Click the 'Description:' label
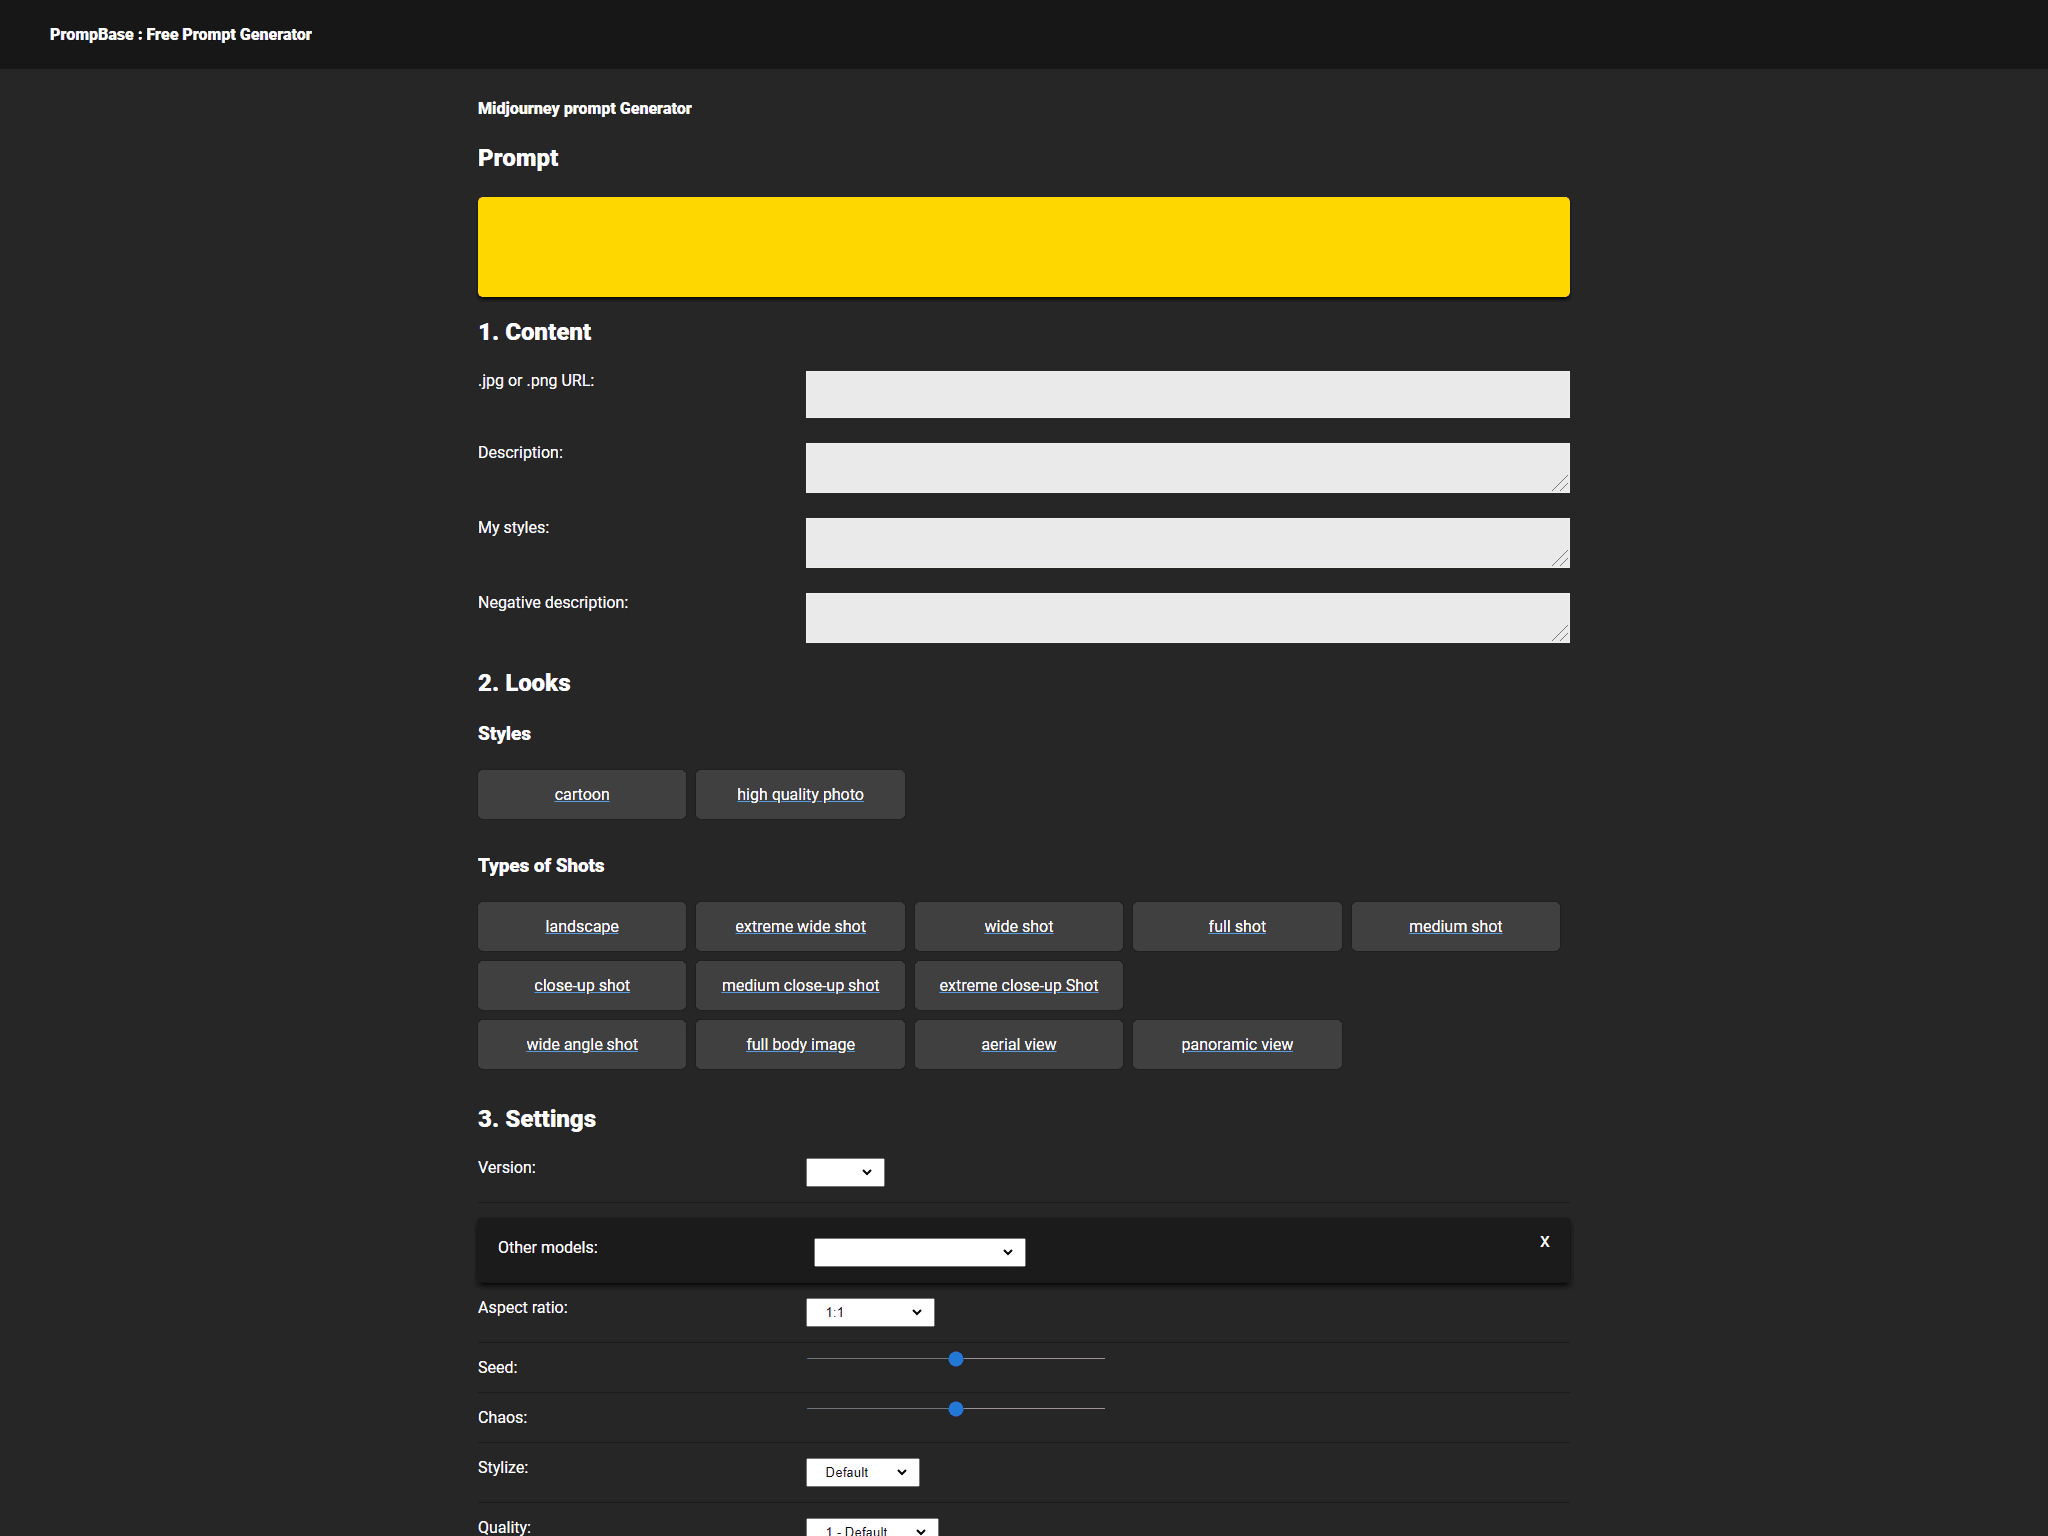 pos(520,452)
